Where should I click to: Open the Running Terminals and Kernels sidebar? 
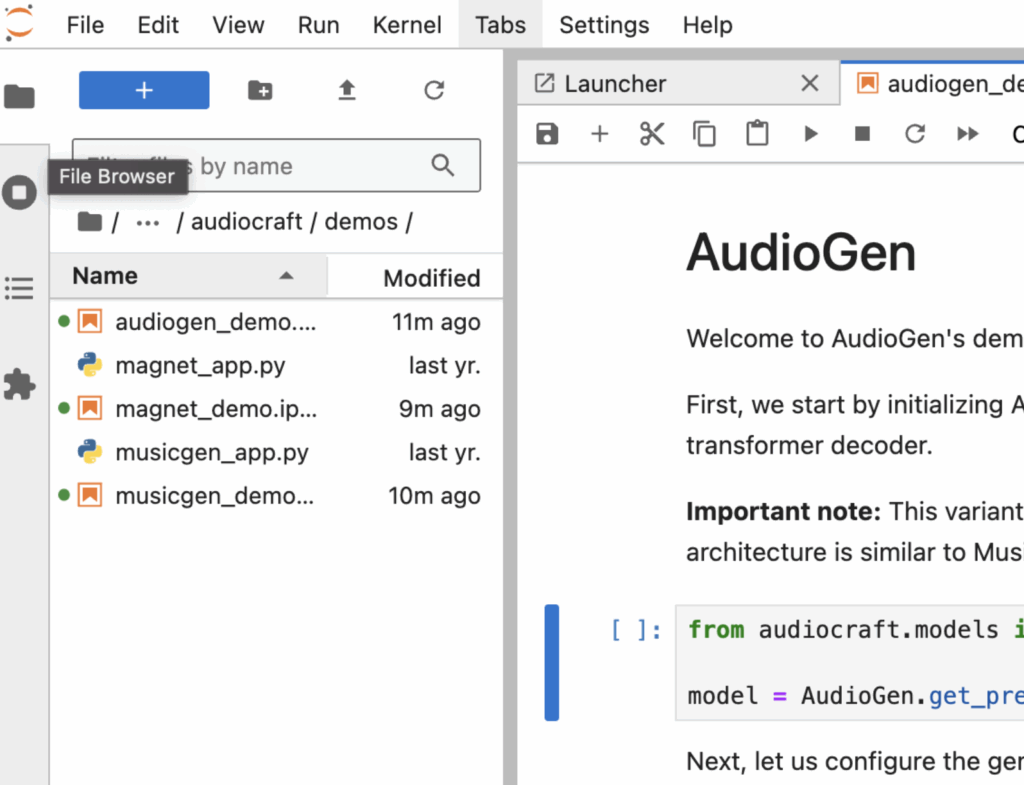coord(19,192)
